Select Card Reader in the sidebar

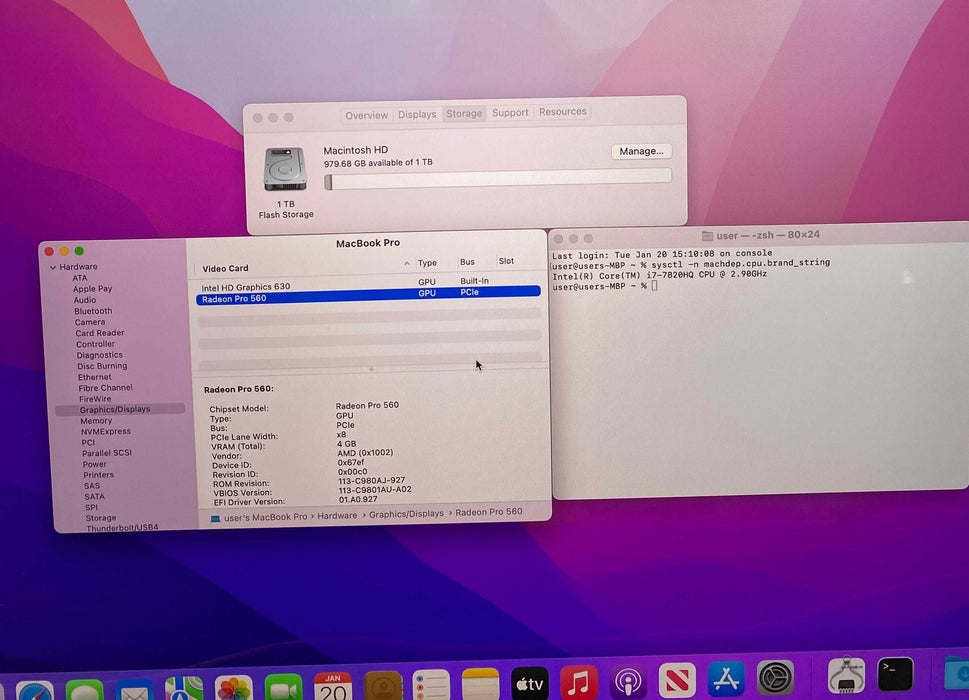coord(99,332)
